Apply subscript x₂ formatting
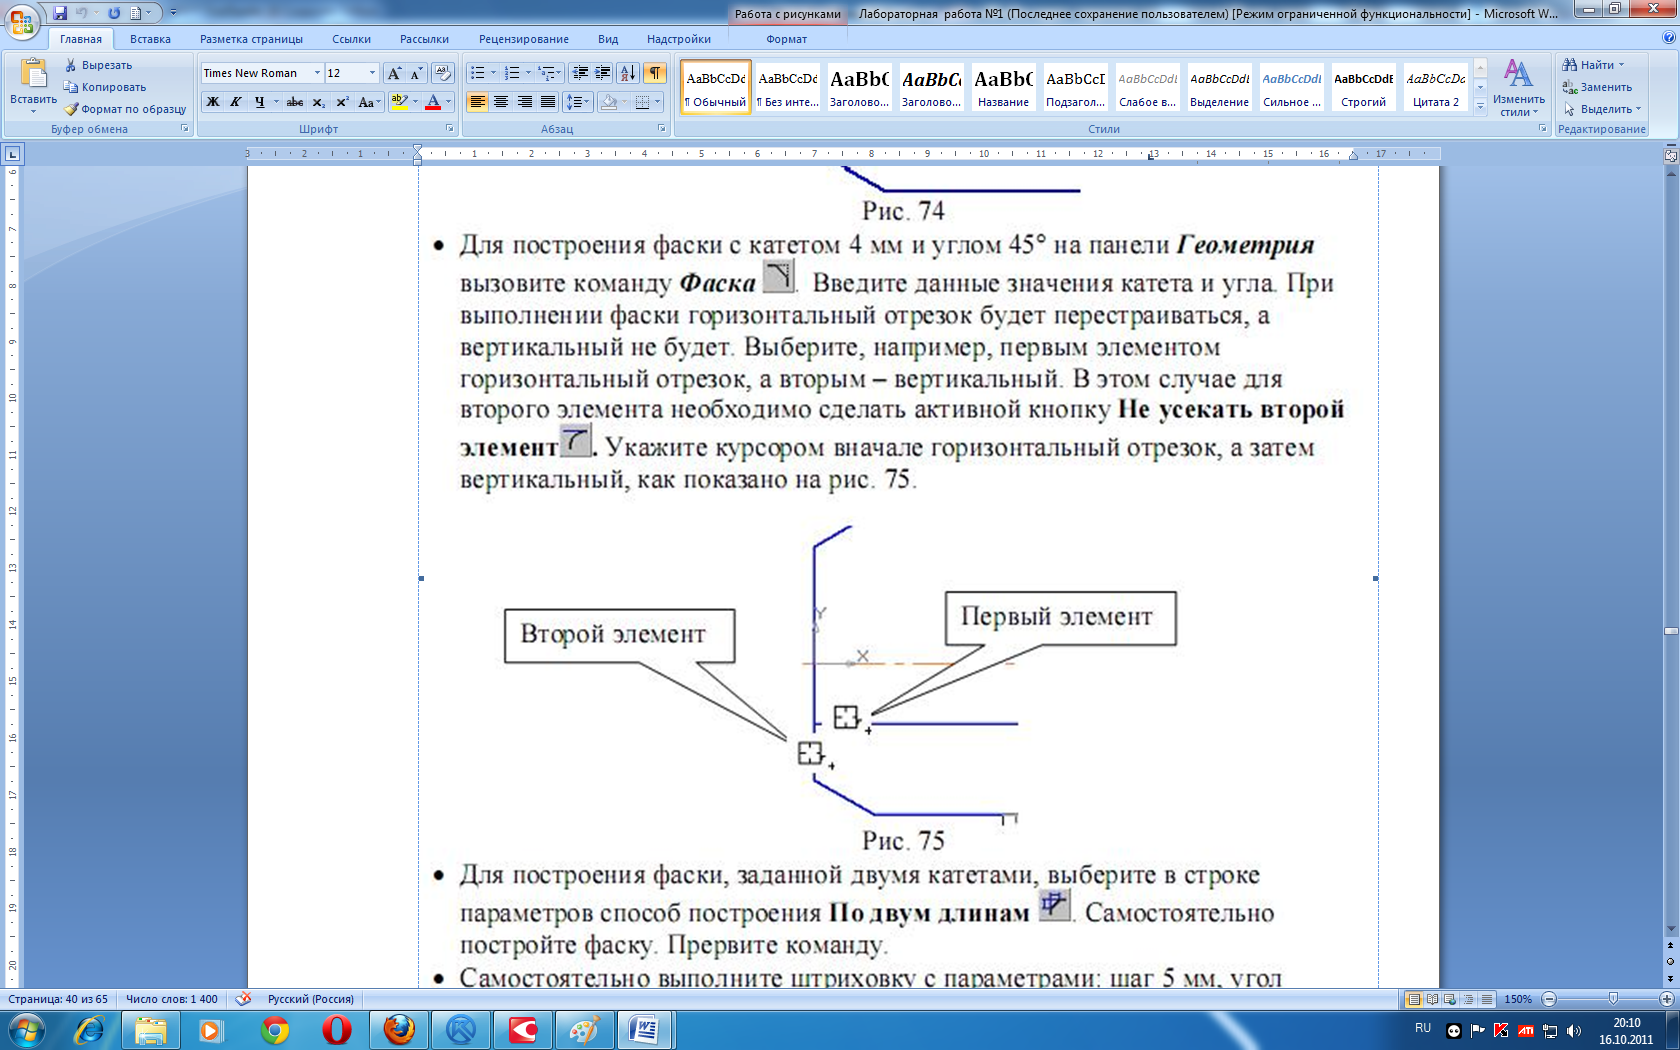Image resolution: width=1680 pixels, height=1050 pixels. (x=319, y=102)
